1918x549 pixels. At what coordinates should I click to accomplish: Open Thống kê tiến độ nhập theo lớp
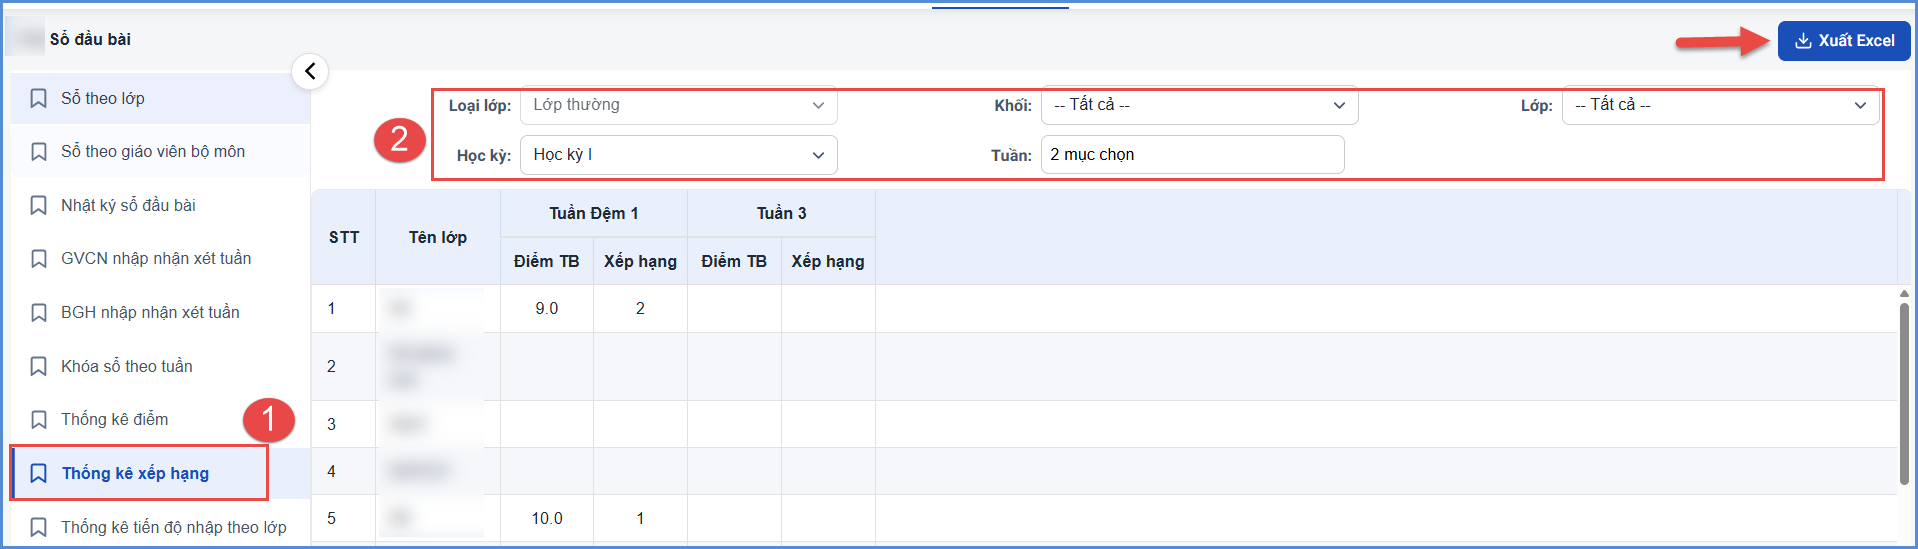160,527
